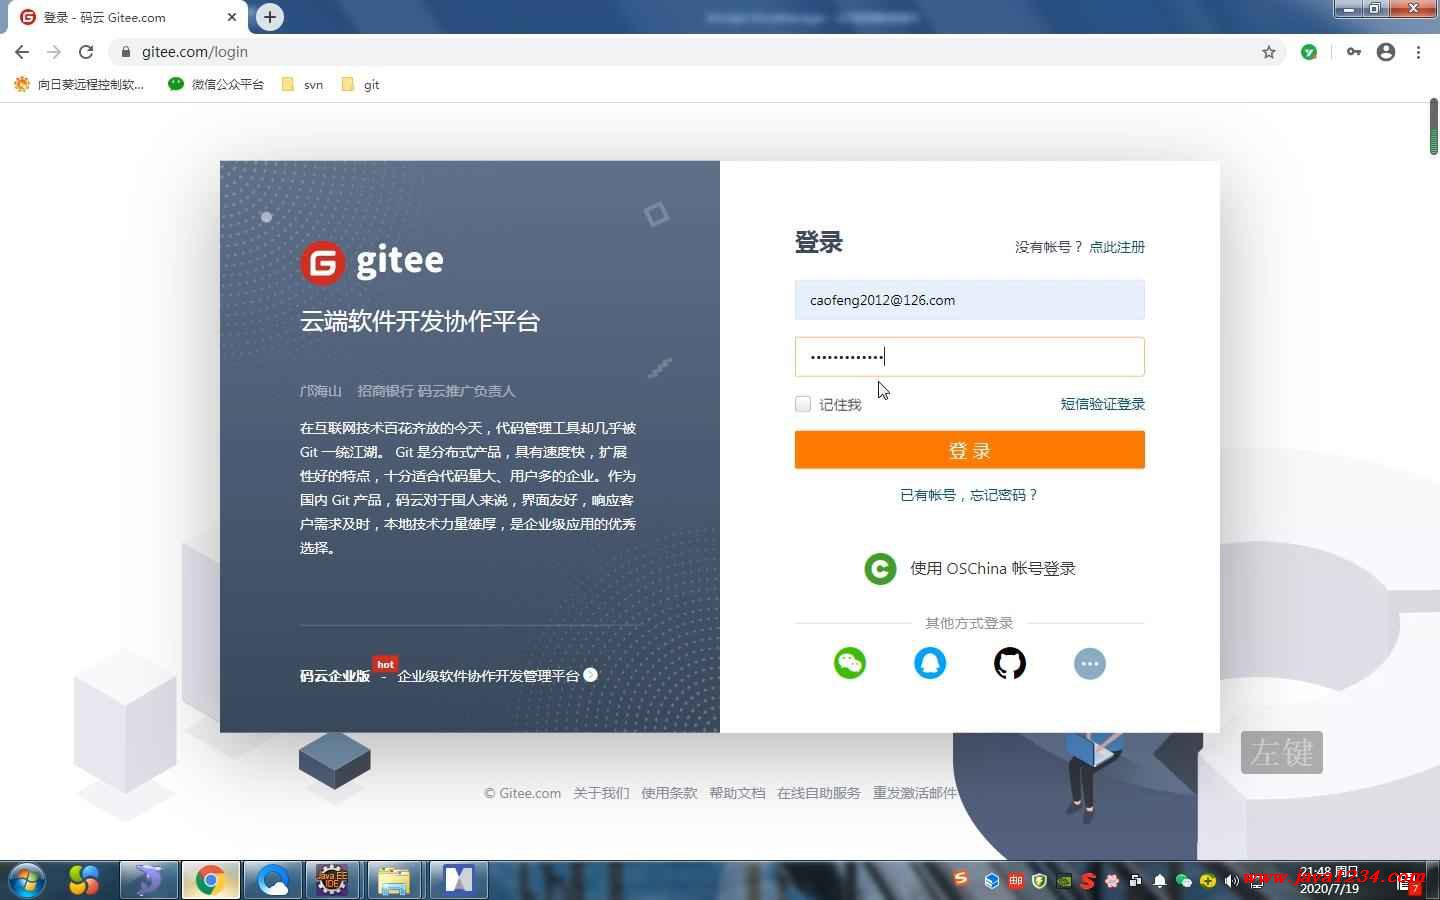This screenshot has height=900, width=1440.
Task: Click the page vertical scrollbar thumb
Action: pos(1433,127)
